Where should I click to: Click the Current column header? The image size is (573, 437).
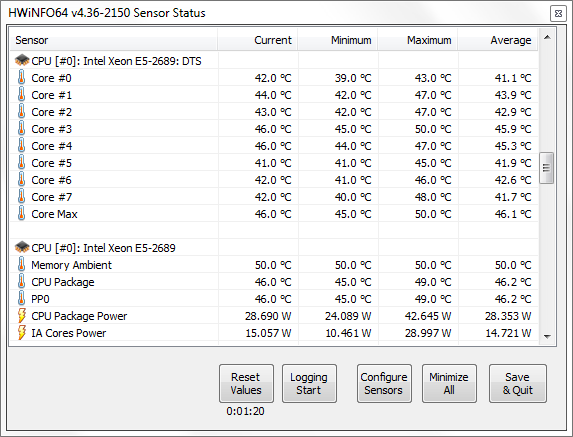pyautogui.click(x=258, y=40)
